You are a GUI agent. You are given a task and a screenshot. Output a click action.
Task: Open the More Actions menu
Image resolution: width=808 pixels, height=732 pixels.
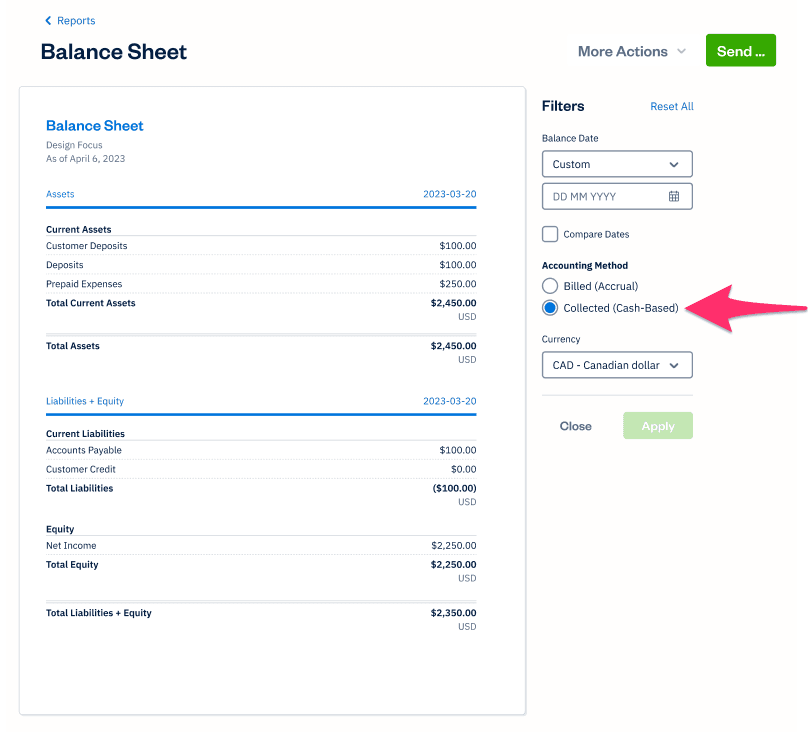pos(622,52)
